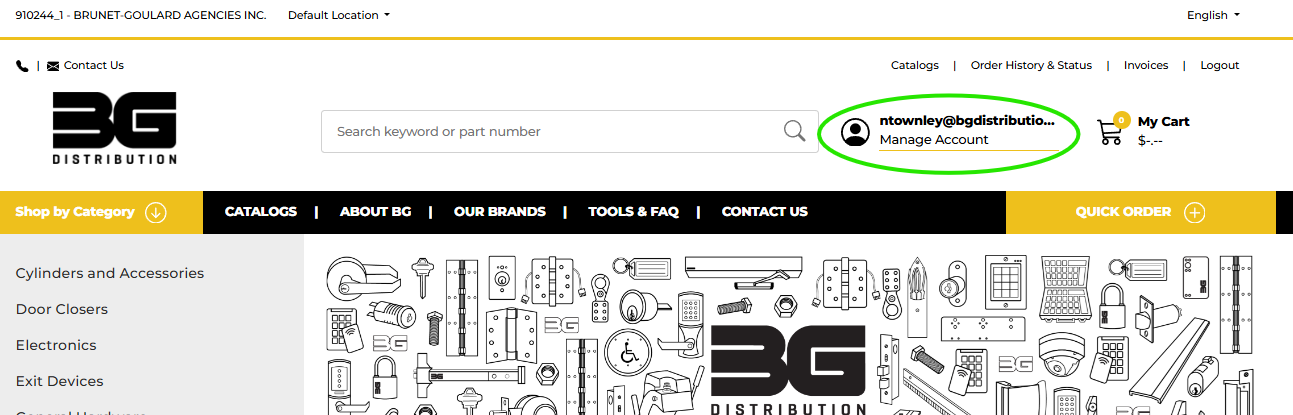The width and height of the screenshot is (1293, 415).
Task: Click the search magnifying glass icon
Action: (x=794, y=131)
